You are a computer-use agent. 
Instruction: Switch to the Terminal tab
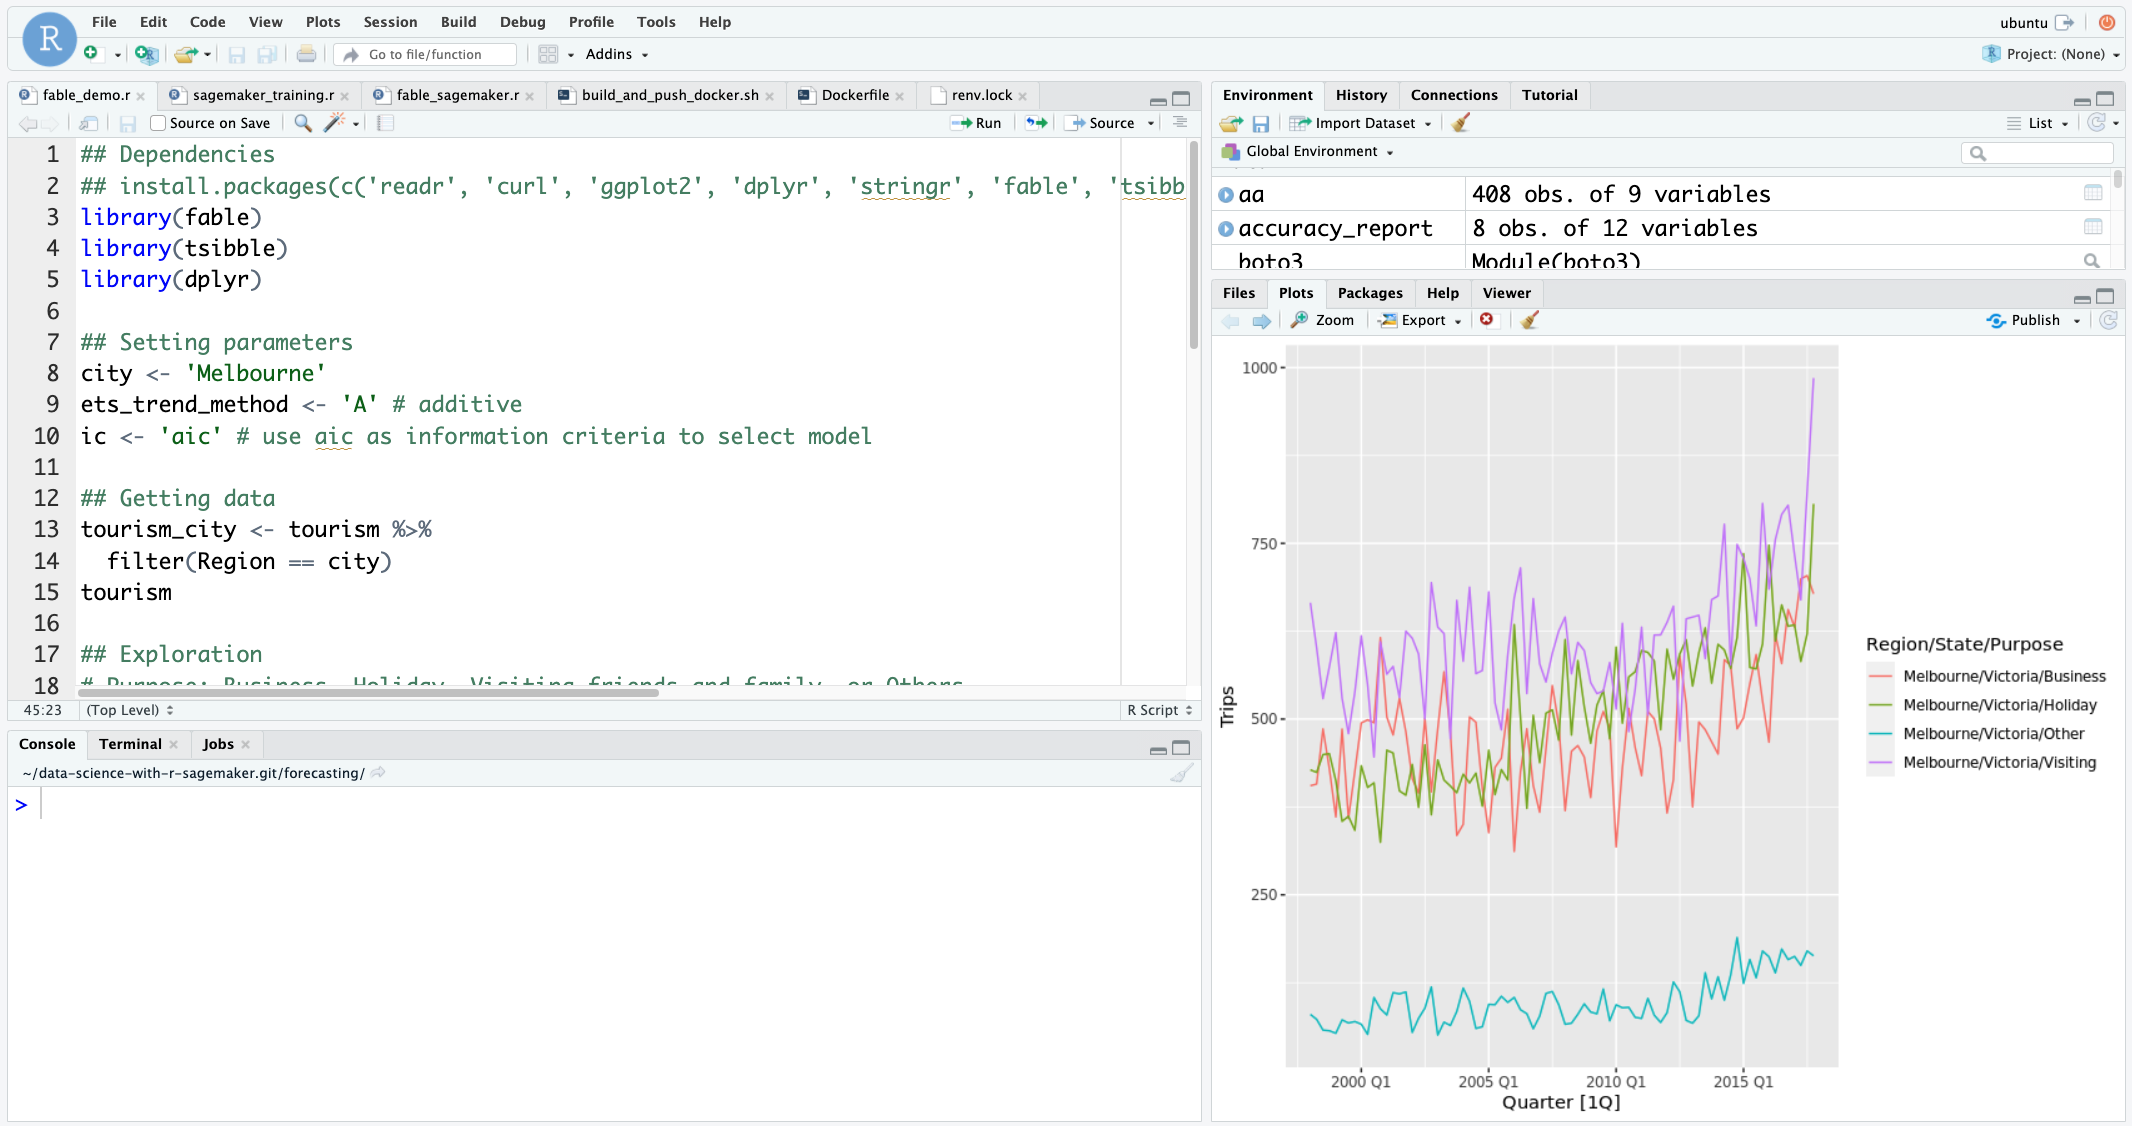pos(130,744)
